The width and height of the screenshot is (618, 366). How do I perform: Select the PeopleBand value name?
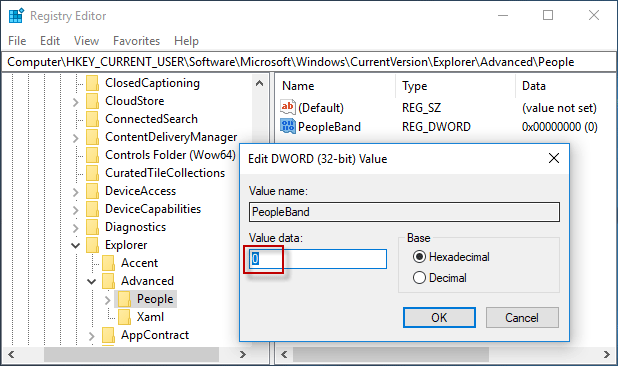pyautogui.click(x=329, y=127)
